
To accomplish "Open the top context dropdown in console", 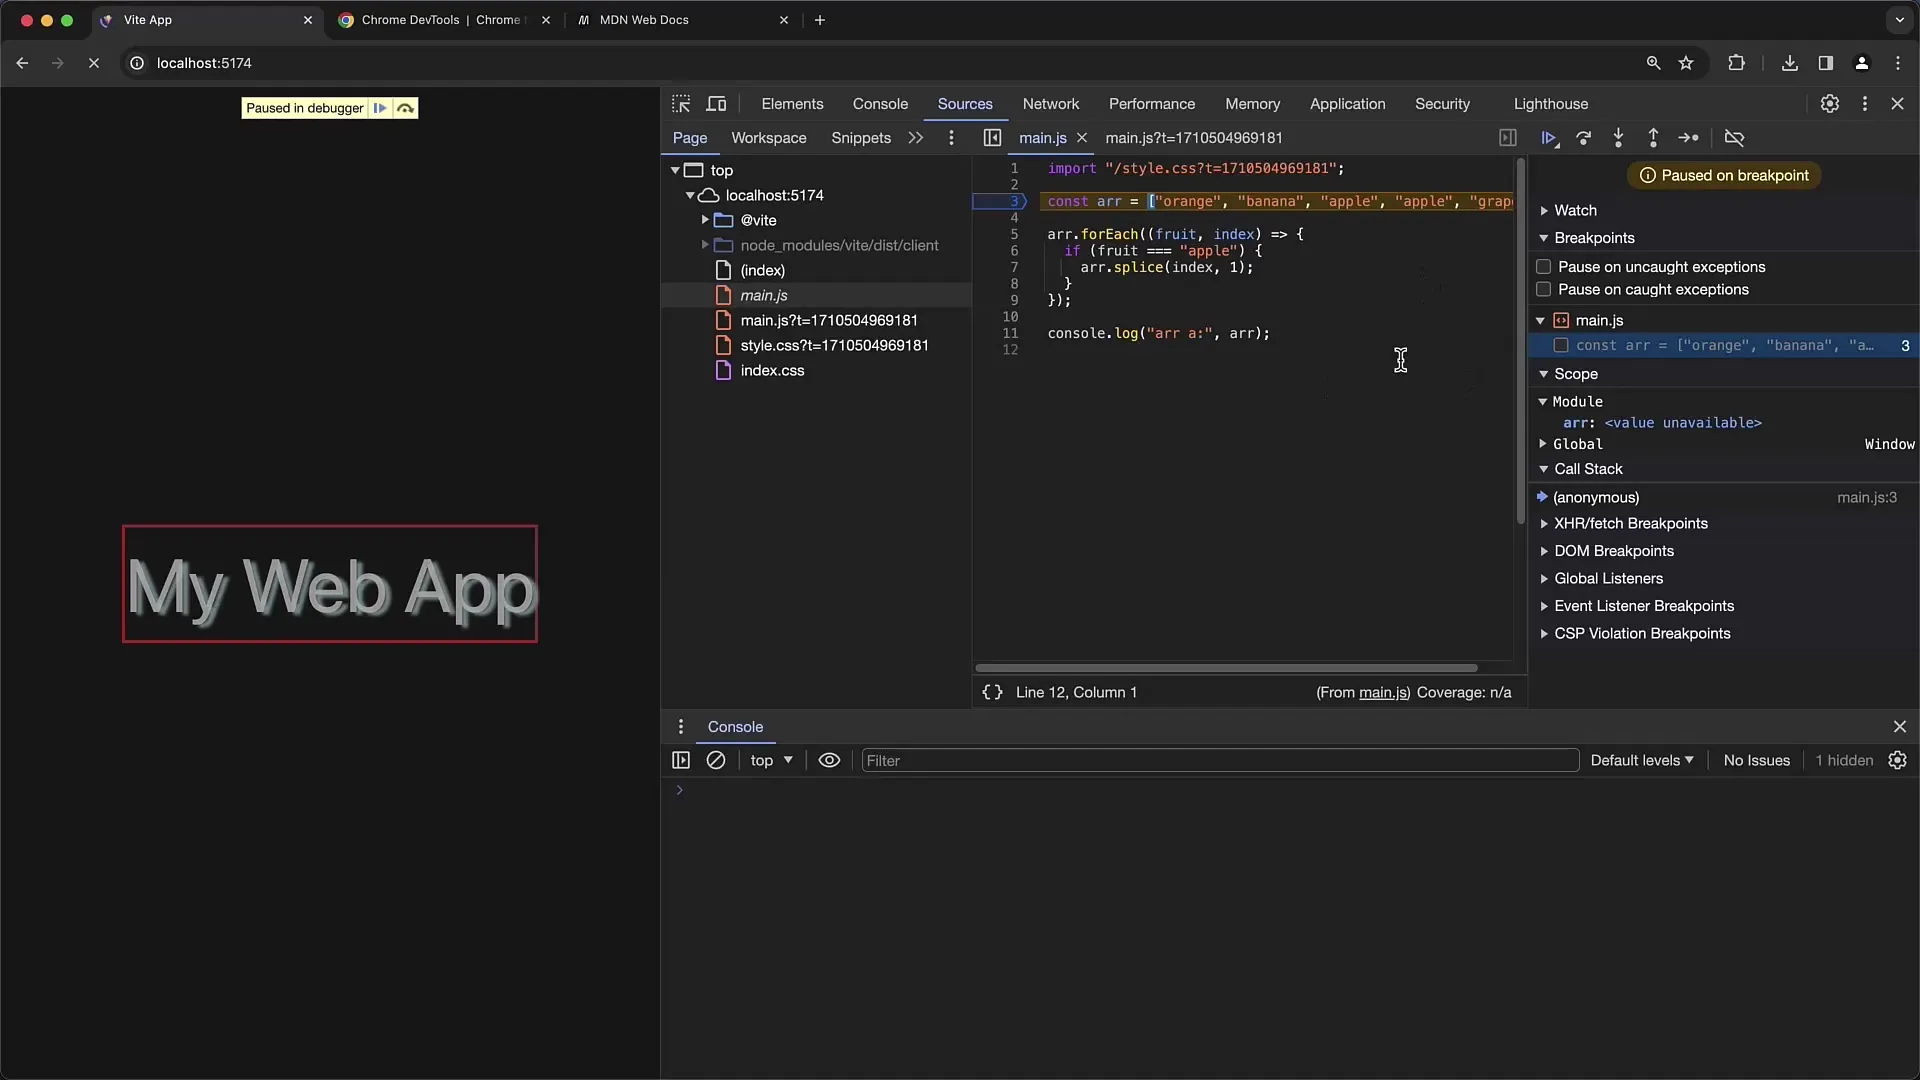I will (x=771, y=760).
